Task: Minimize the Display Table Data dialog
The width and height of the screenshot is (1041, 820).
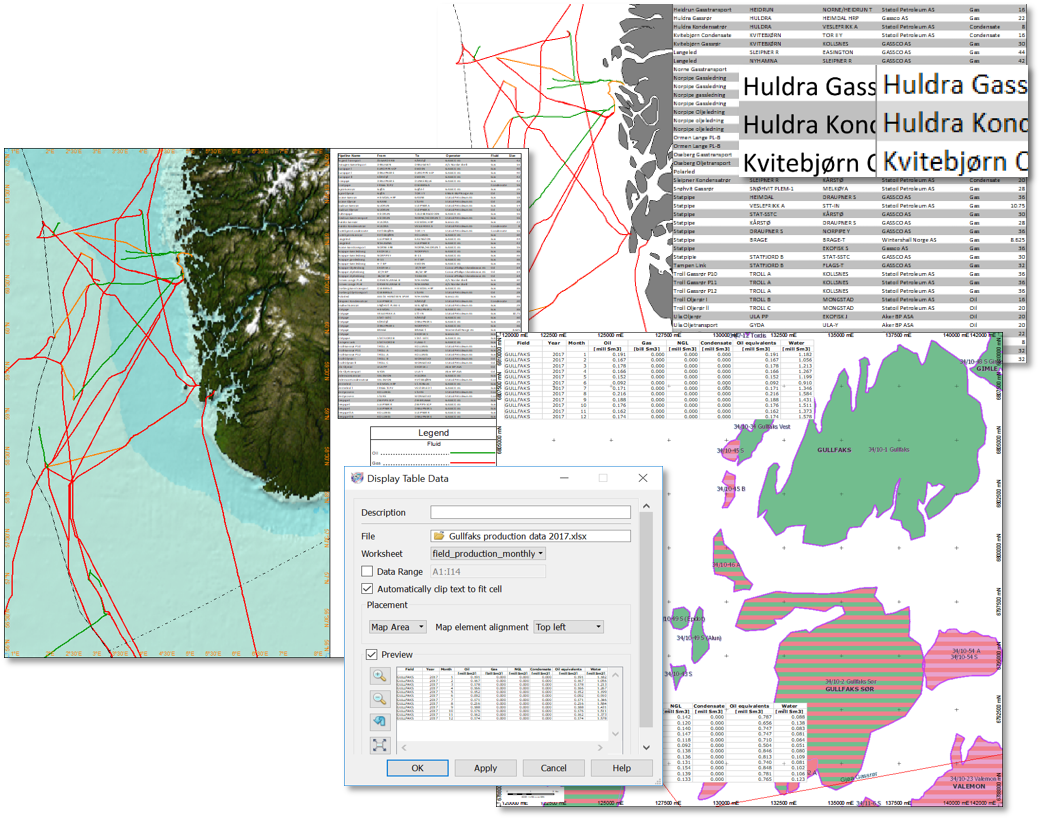Action: click(562, 478)
